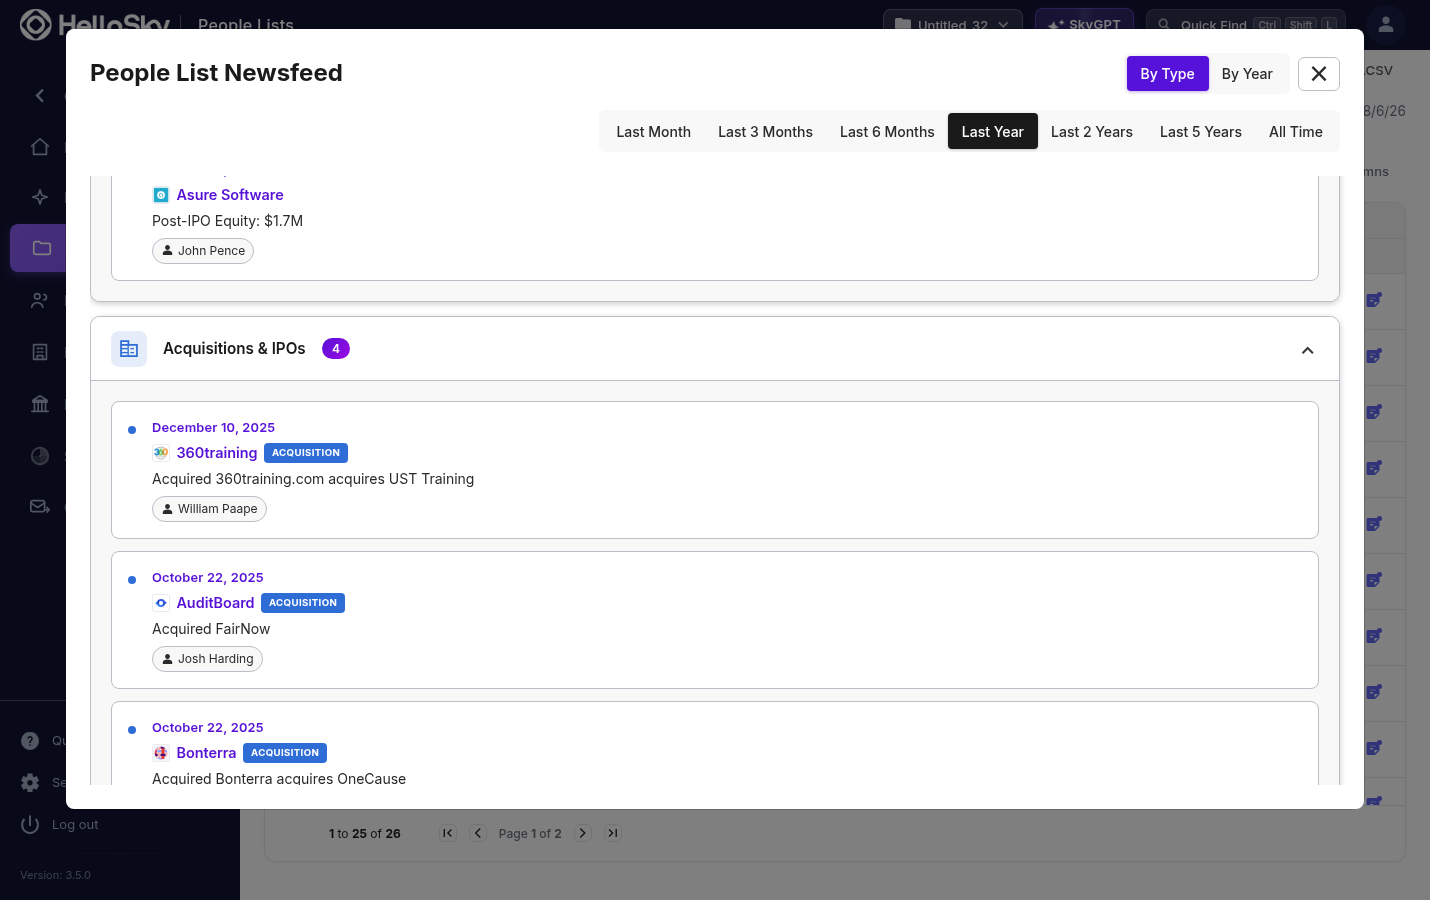Switch newsfeed to By Type view

click(1167, 74)
